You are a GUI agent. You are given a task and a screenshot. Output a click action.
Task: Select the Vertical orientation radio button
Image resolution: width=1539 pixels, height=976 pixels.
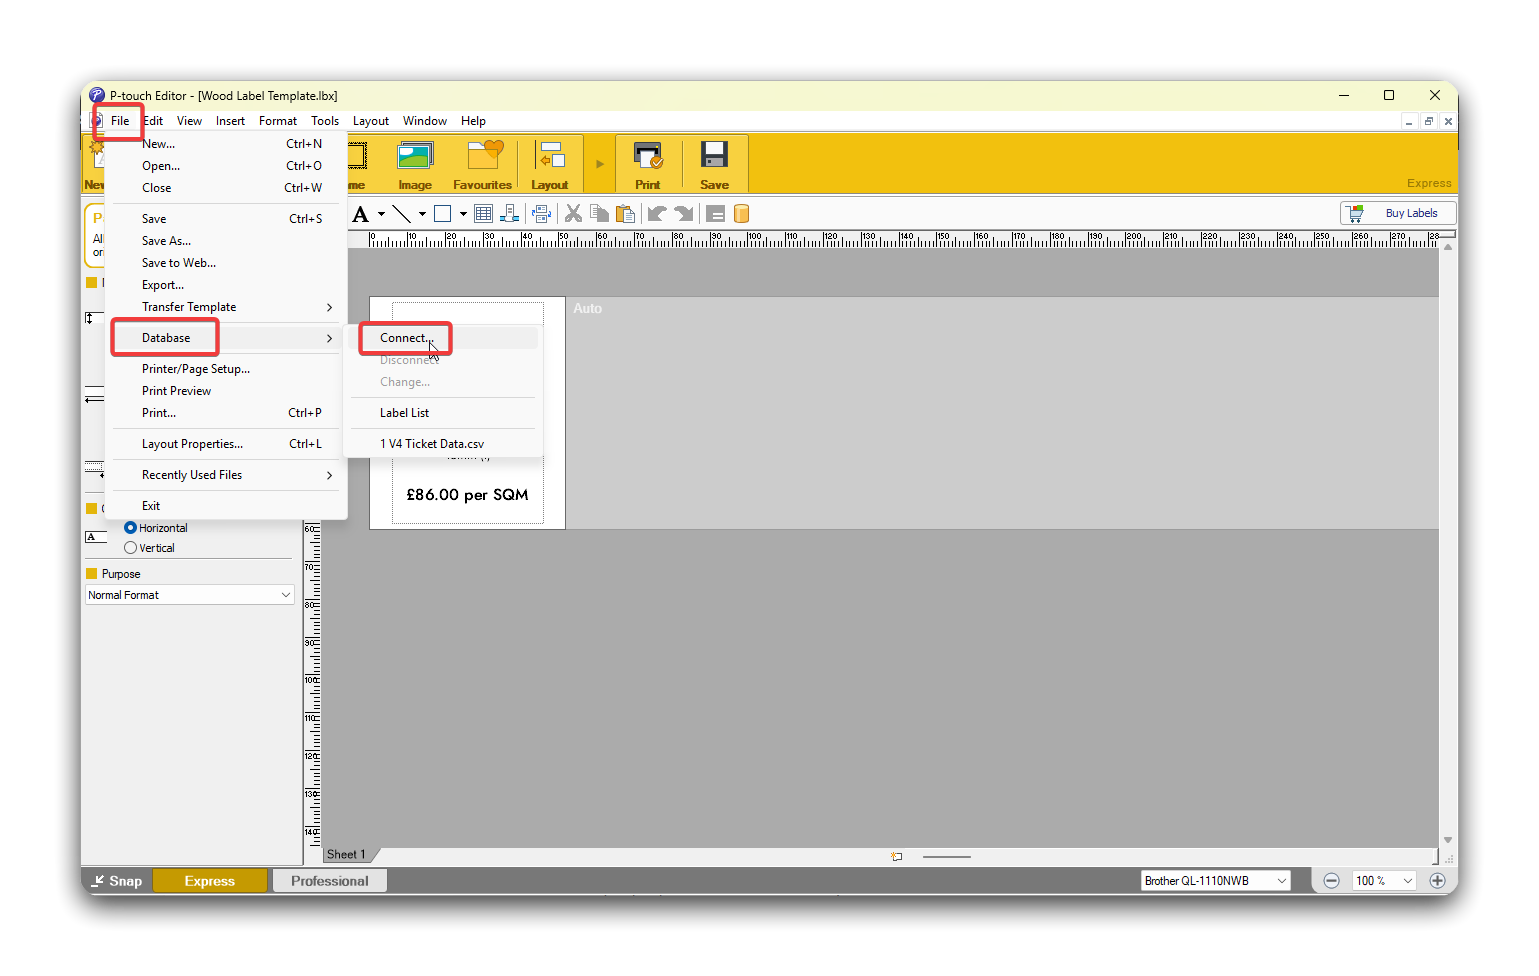131,548
